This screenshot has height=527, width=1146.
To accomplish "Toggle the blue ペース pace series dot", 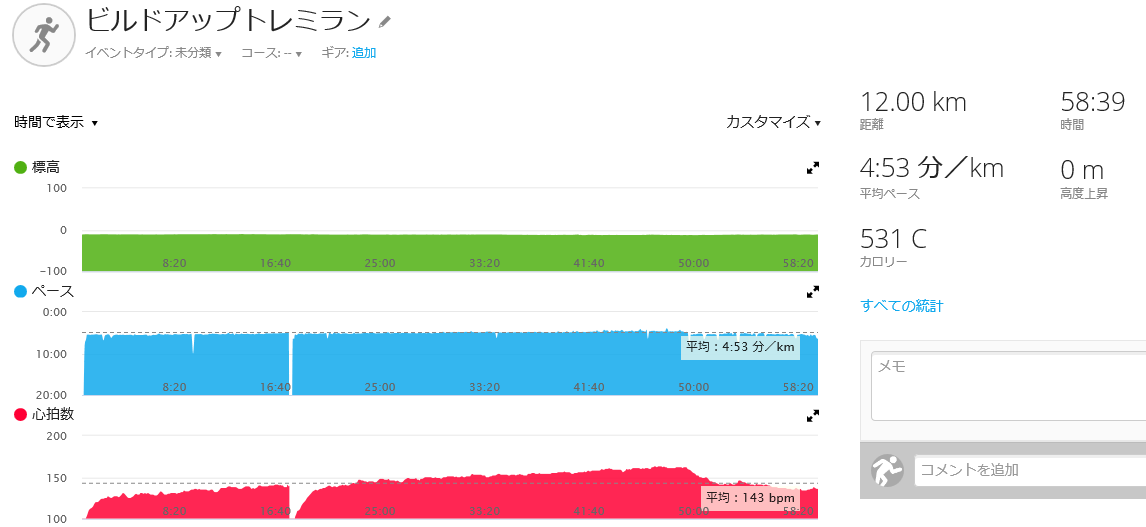I will point(20,291).
